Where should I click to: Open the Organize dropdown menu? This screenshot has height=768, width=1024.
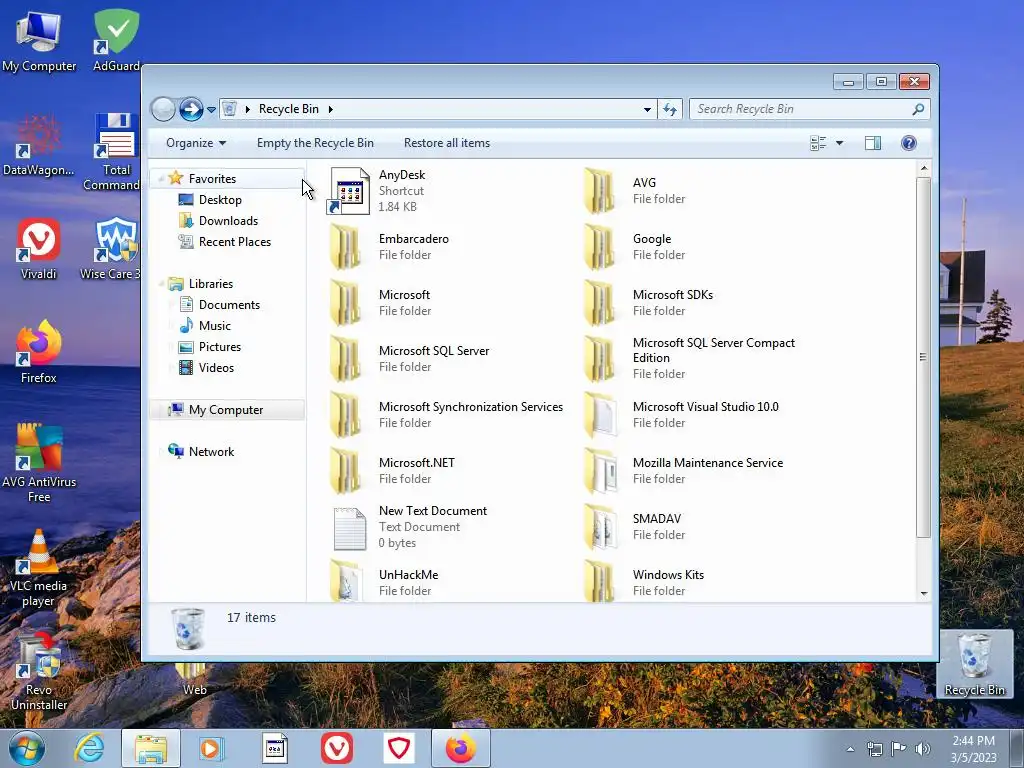196,143
